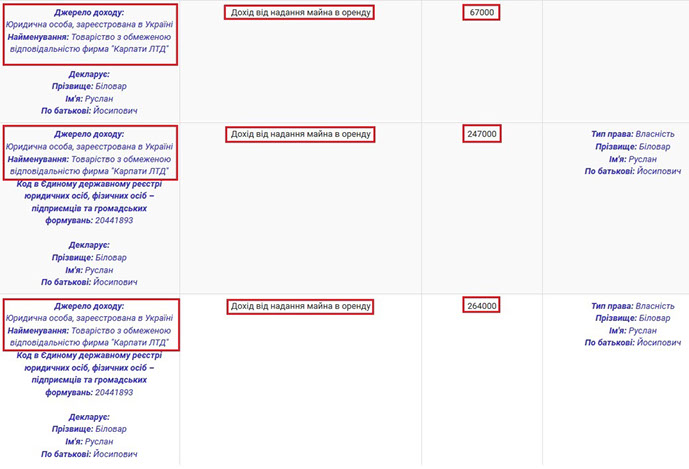
Task: Select "Тип права: Власність" in the 264000 row
Action: [633, 306]
